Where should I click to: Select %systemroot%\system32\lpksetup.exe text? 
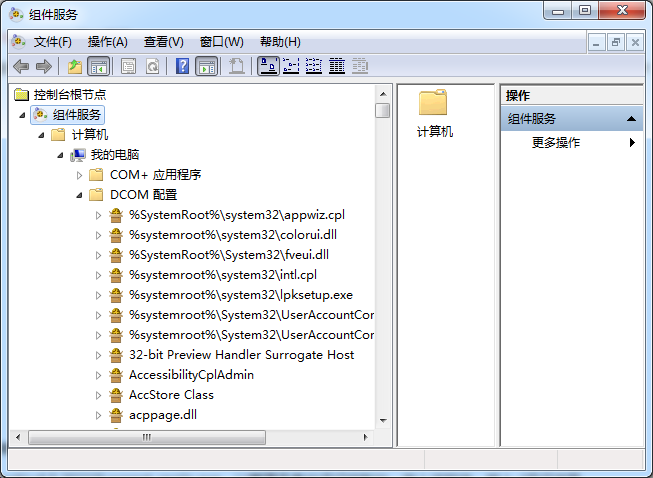[241, 295]
